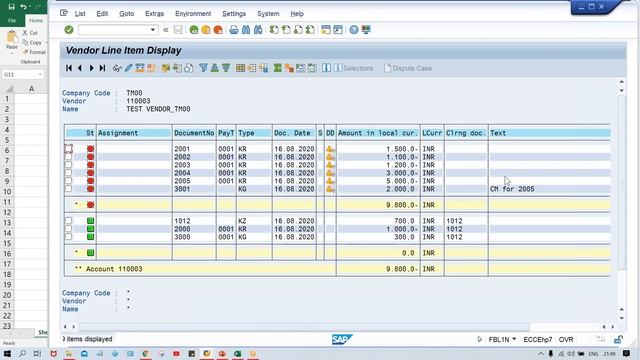Image resolution: width=640 pixels, height=360 pixels.
Task: Click the green Back icon
Action: tap(194, 29)
